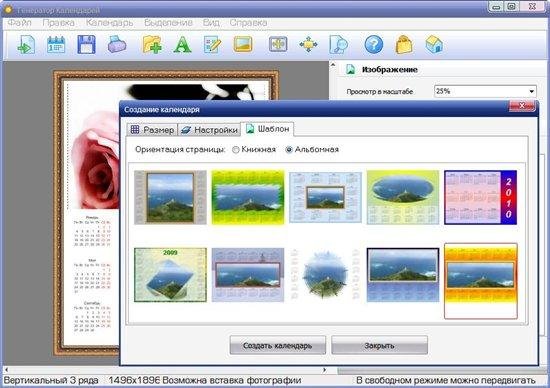Click the import file icon with green arrow
Viewport: 550px width, 388px height.
[26, 45]
